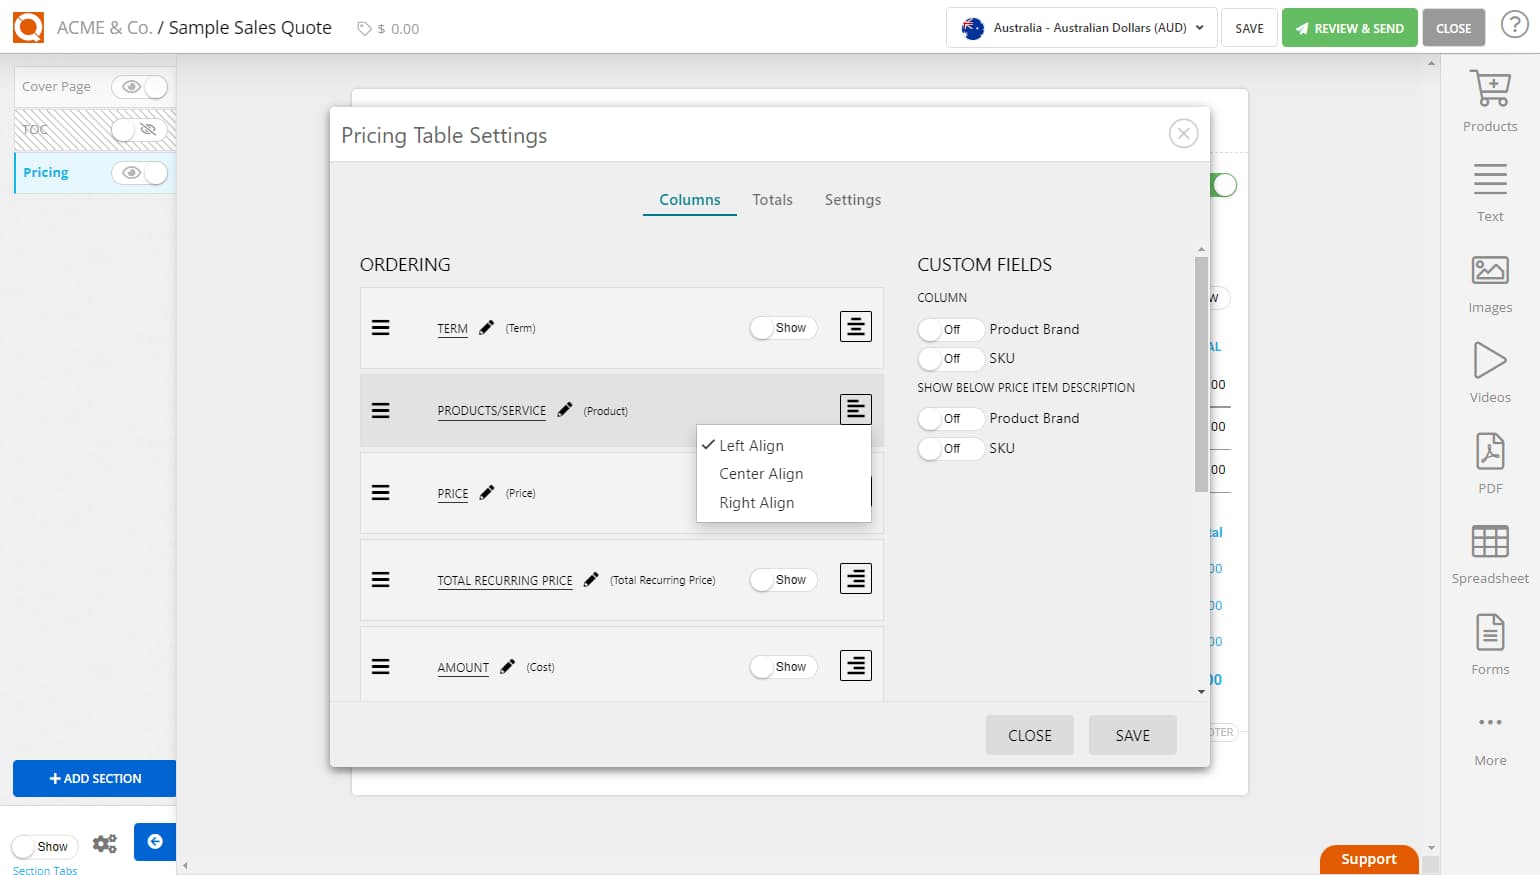Image resolution: width=1540 pixels, height=875 pixels.
Task: Choose Right Align for Products/Service column
Action: click(755, 502)
